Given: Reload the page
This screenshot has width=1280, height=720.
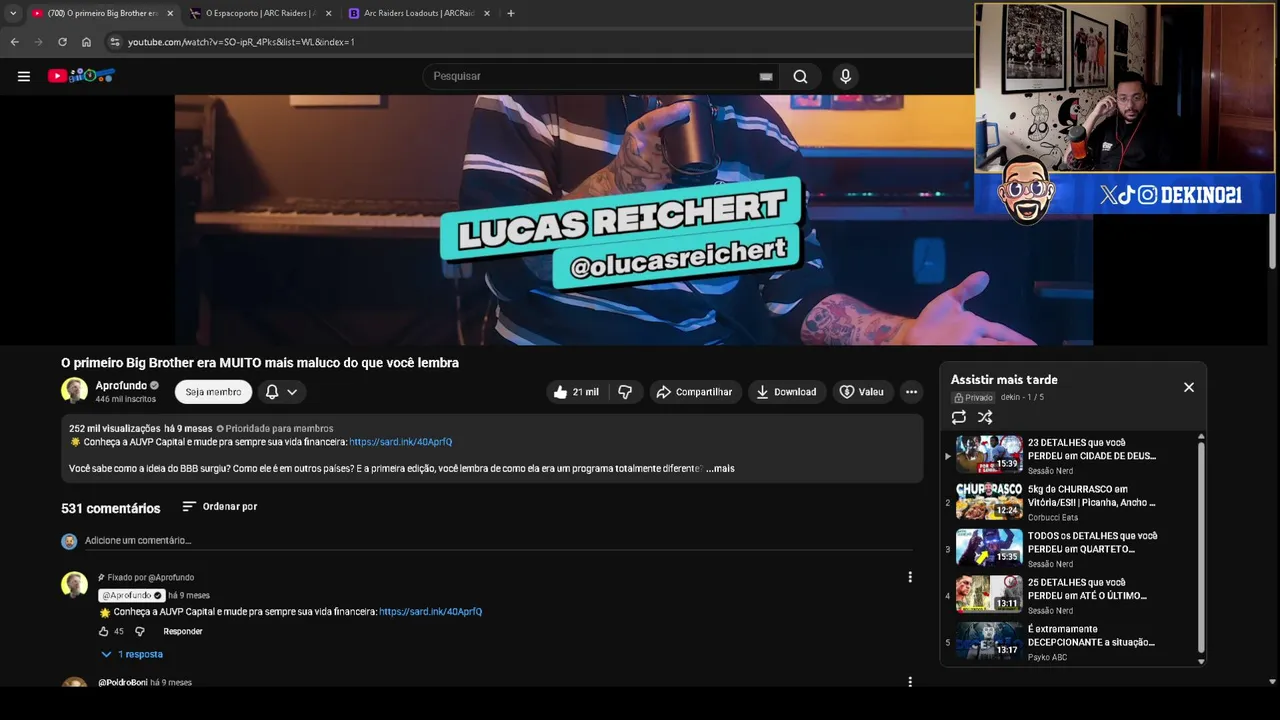Looking at the screenshot, I should pyautogui.click(x=62, y=42).
